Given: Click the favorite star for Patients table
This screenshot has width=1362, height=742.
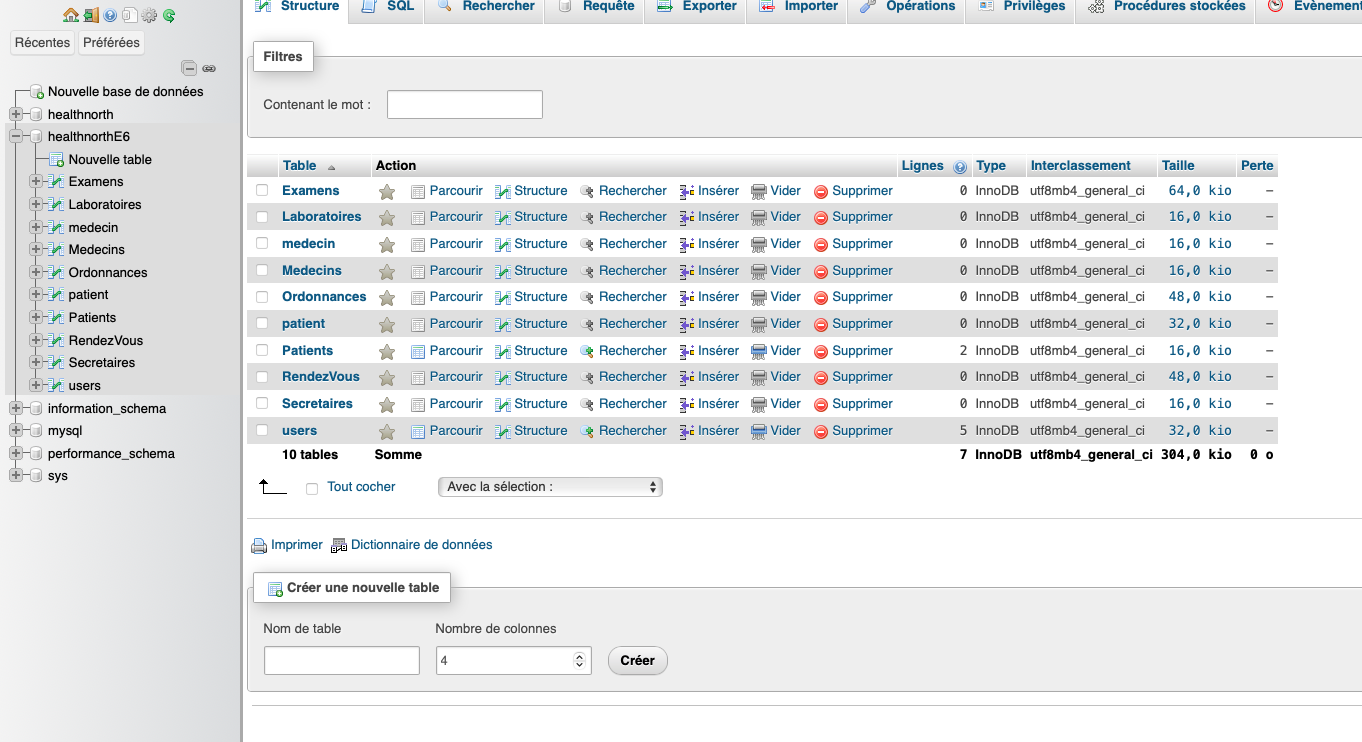Looking at the screenshot, I should coord(387,351).
